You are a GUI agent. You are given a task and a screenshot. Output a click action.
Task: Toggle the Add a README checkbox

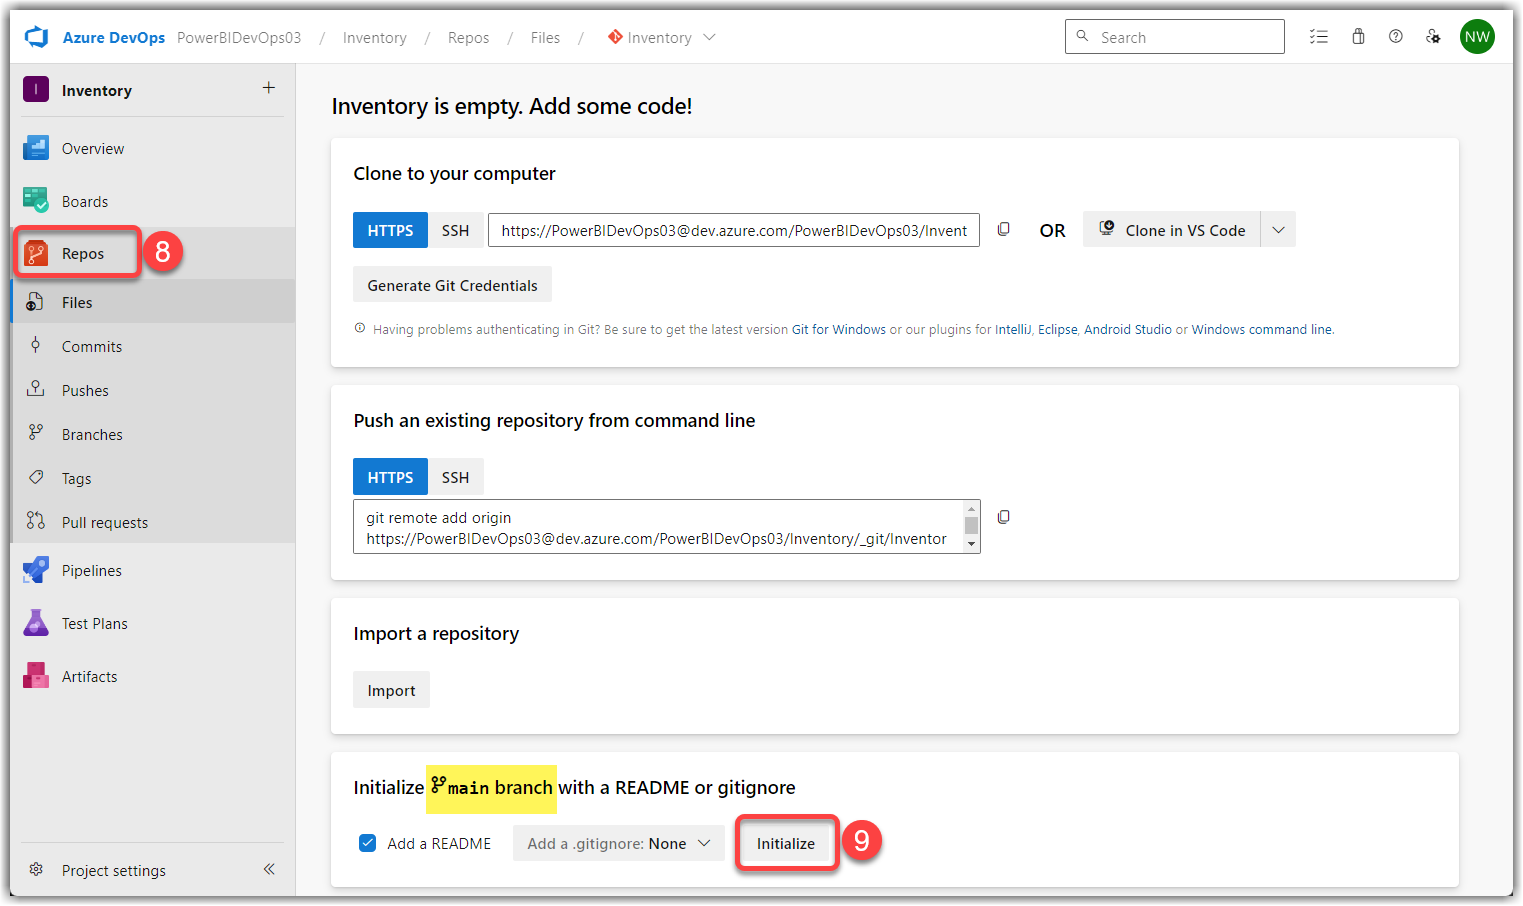click(x=367, y=843)
